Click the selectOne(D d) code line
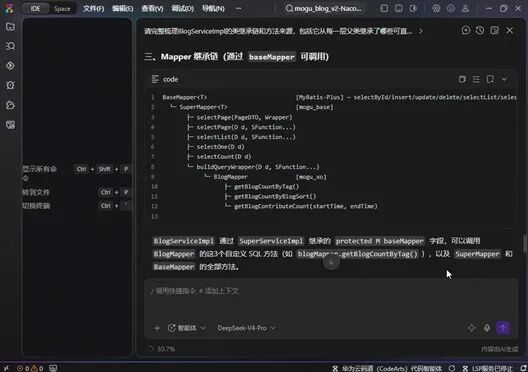The height and width of the screenshot is (372, 528). click(x=220, y=147)
